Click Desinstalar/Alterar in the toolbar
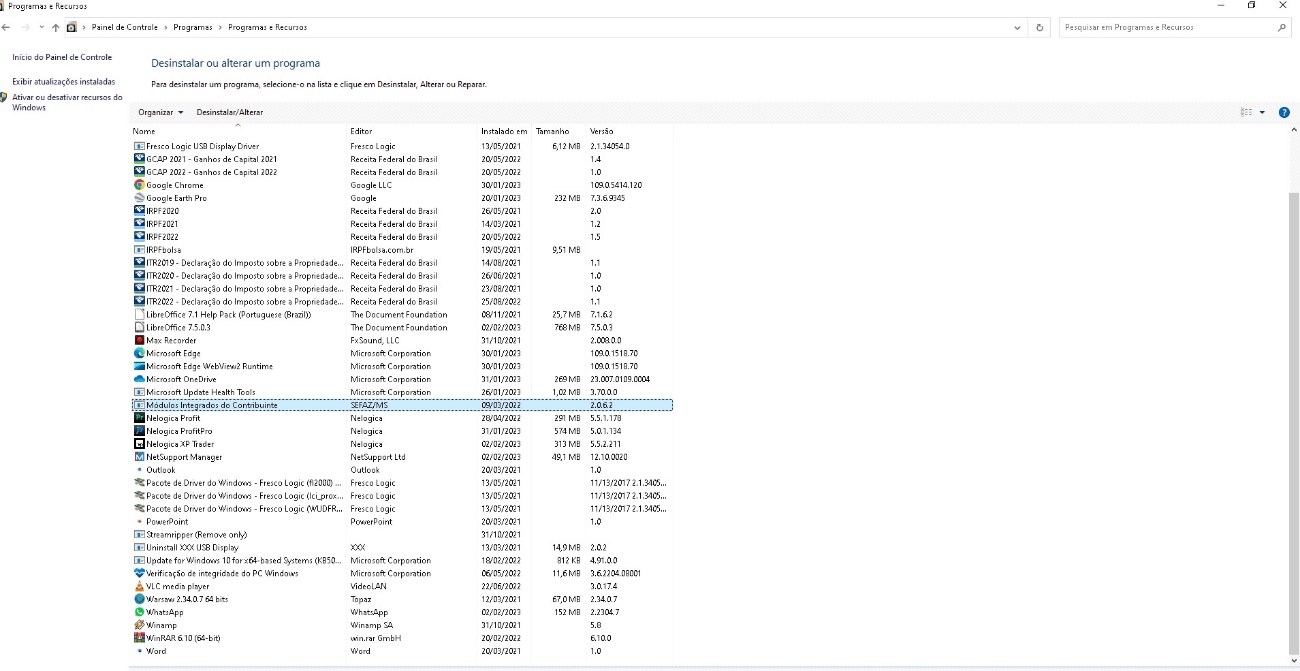1300x671 pixels. (x=230, y=112)
